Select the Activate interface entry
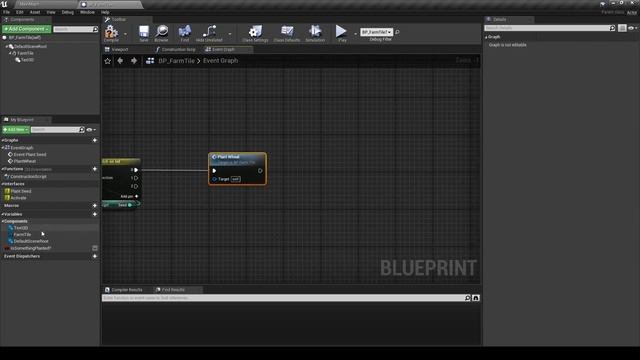 (18, 198)
